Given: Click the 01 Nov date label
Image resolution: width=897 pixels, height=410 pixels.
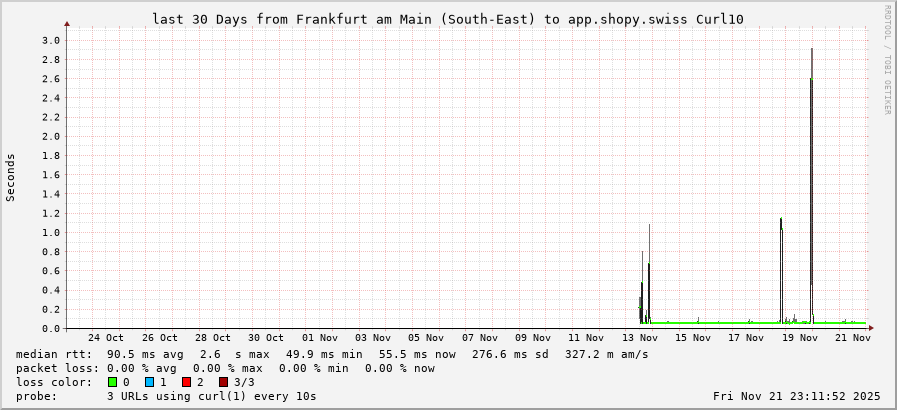Looking at the screenshot, I should [x=319, y=338].
